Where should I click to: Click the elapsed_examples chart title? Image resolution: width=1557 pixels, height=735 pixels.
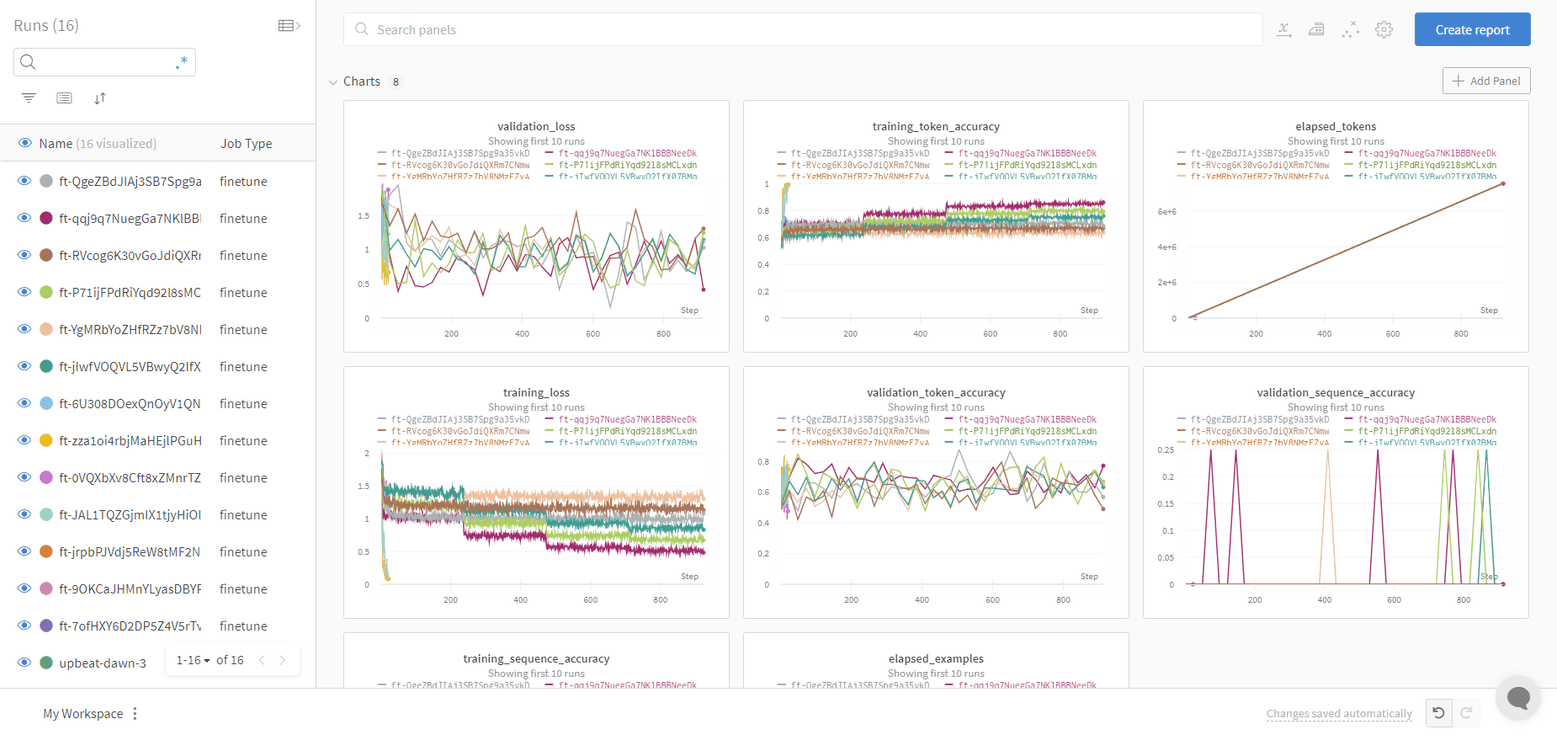[x=936, y=659]
